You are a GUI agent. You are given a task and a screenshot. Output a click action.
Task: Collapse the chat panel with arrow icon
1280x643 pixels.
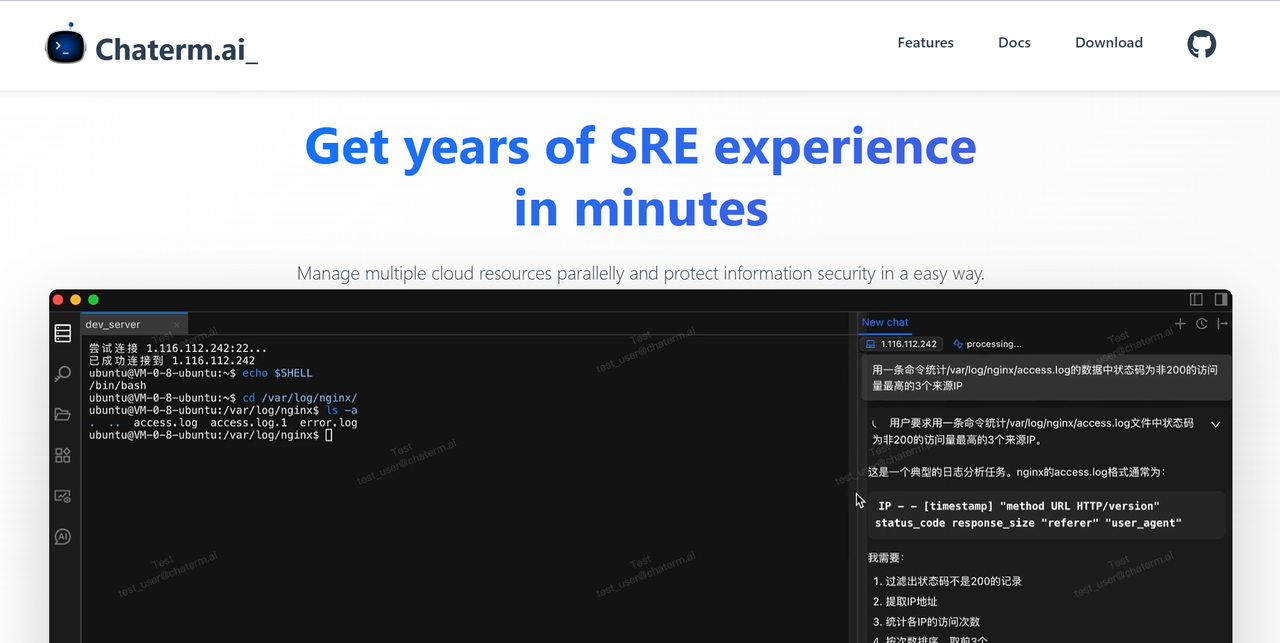1222,323
